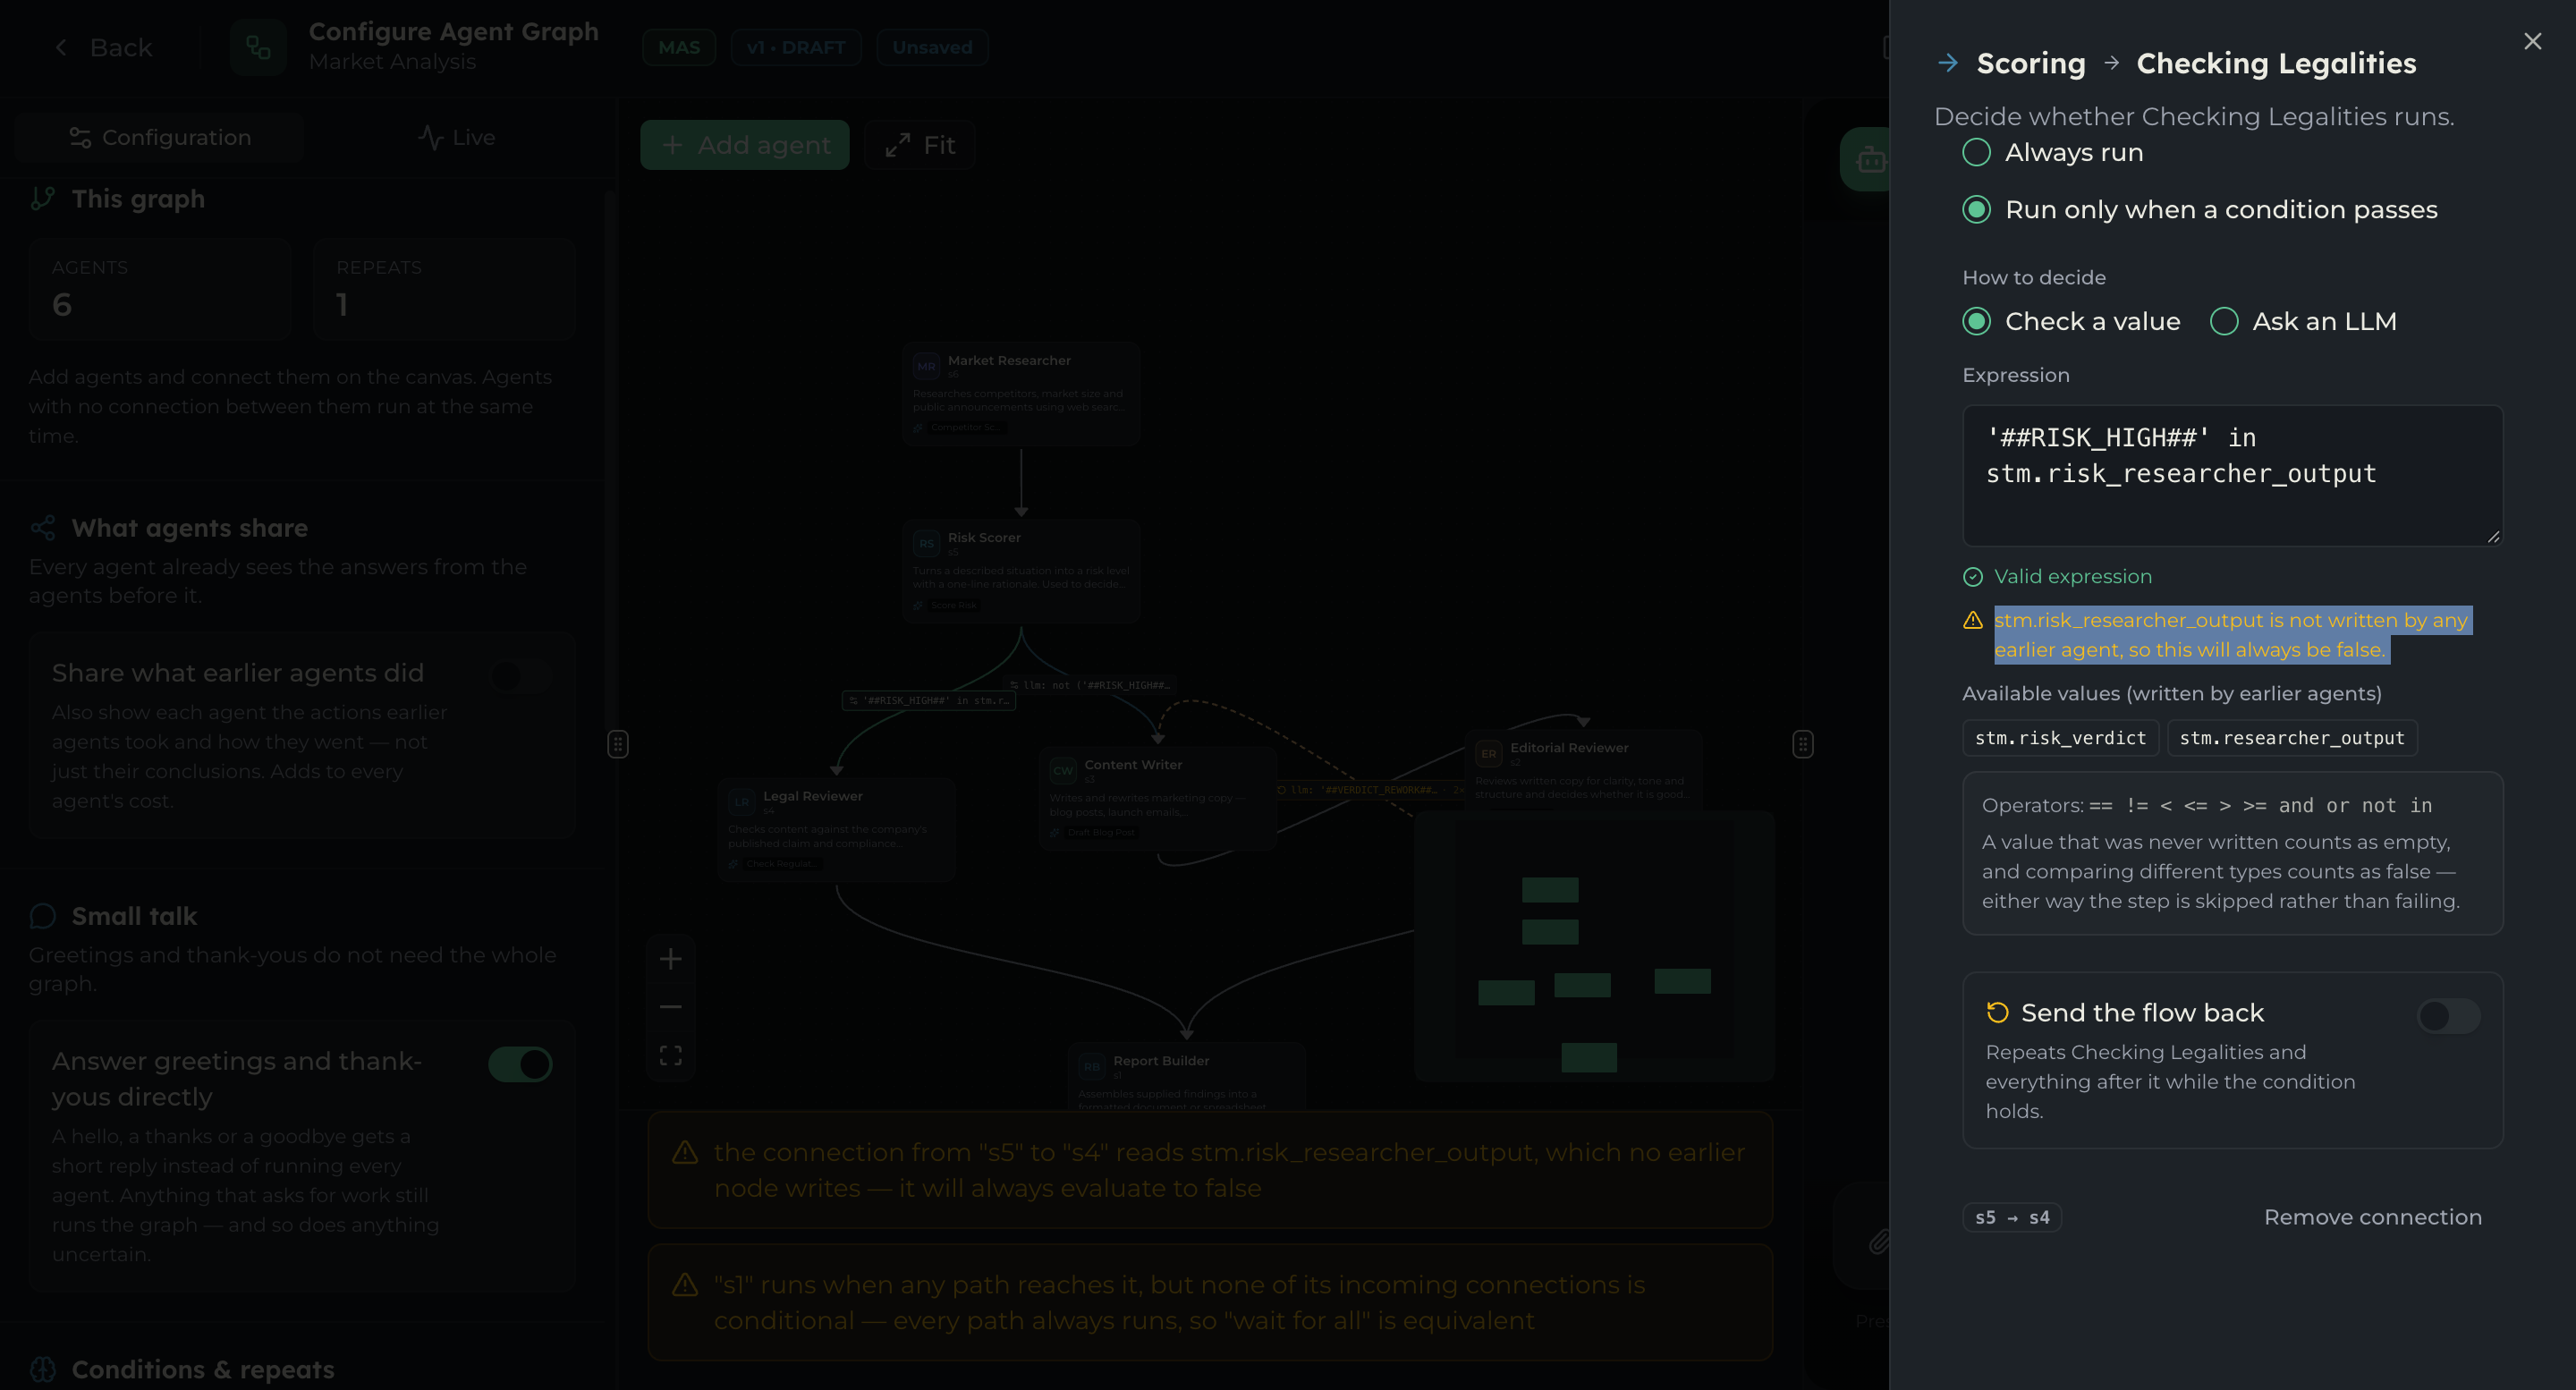The height and width of the screenshot is (1390, 2576).
Task: Toggle Share what earlier agents did
Action: point(520,676)
